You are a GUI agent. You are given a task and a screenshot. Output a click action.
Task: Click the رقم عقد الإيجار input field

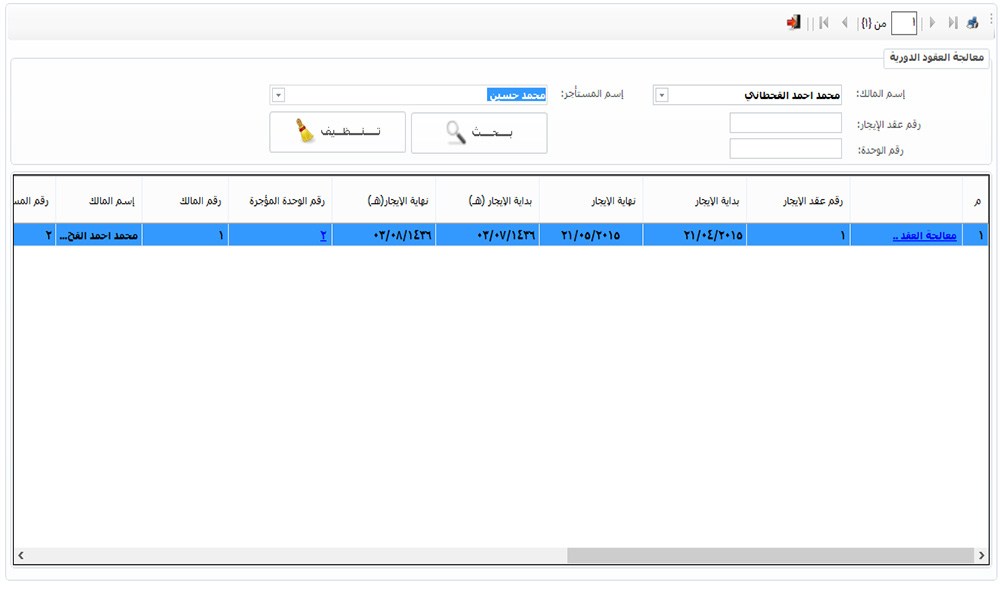tap(785, 123)
